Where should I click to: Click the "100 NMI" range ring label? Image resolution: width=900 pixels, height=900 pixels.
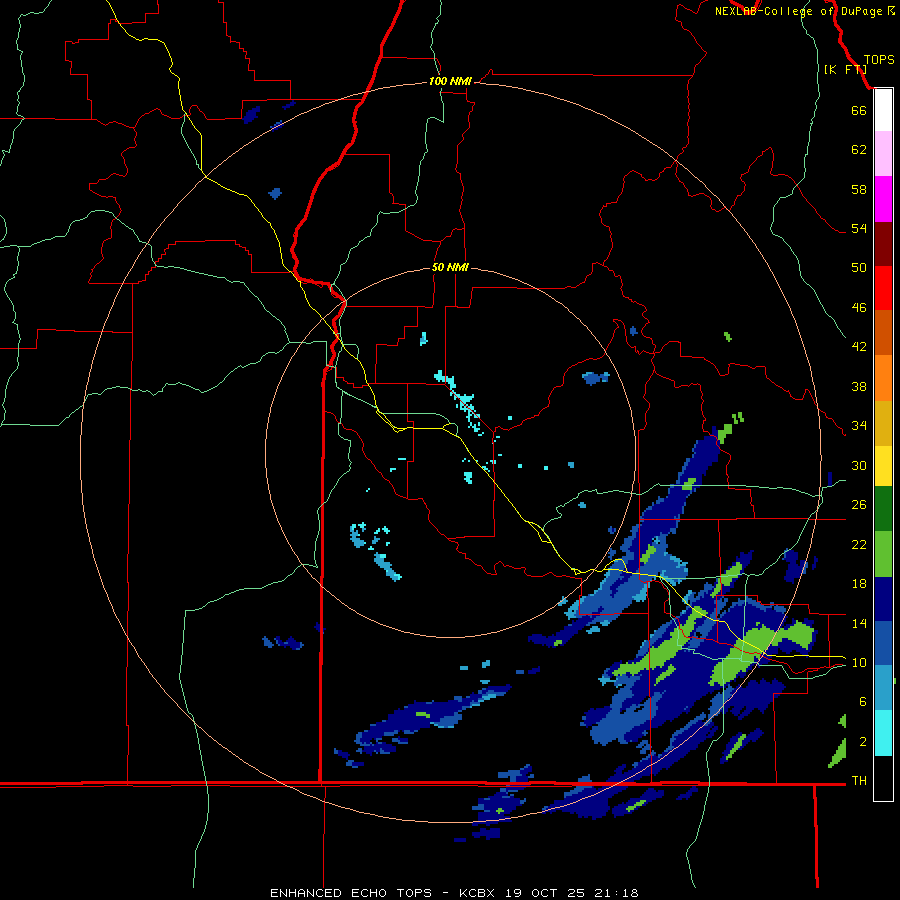click(450, 82)
